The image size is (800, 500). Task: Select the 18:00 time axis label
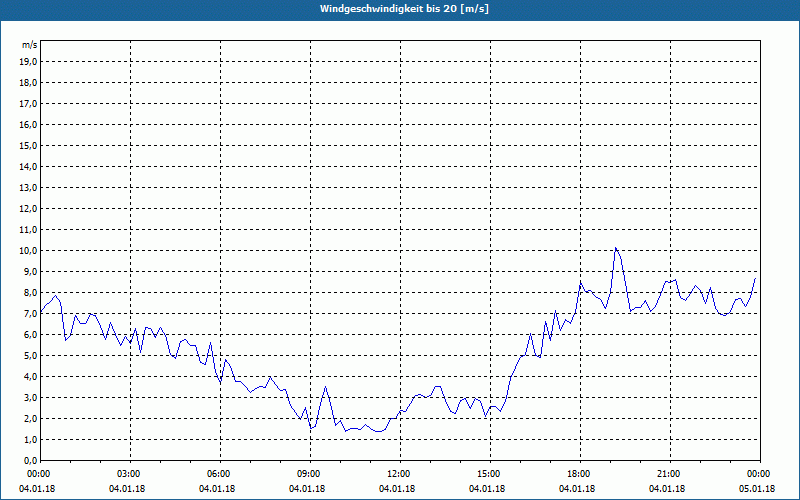579,474
